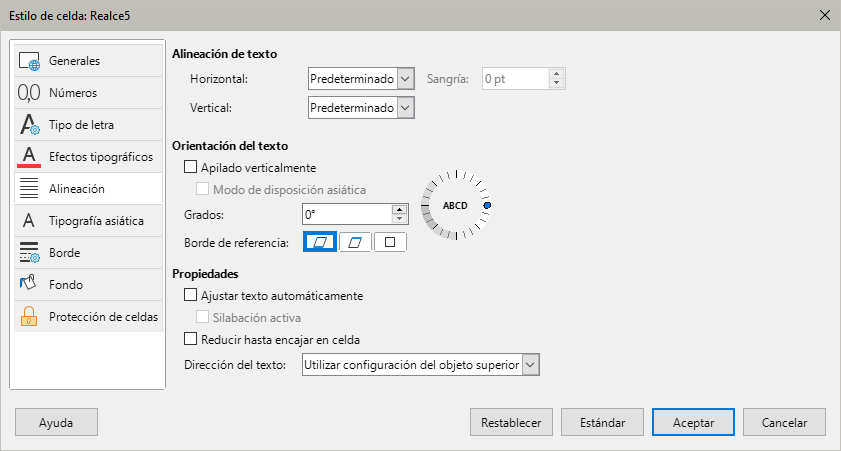Open the Vertical alignment dropdown
This screenshot has width=841, height=451.
[361, 108]
